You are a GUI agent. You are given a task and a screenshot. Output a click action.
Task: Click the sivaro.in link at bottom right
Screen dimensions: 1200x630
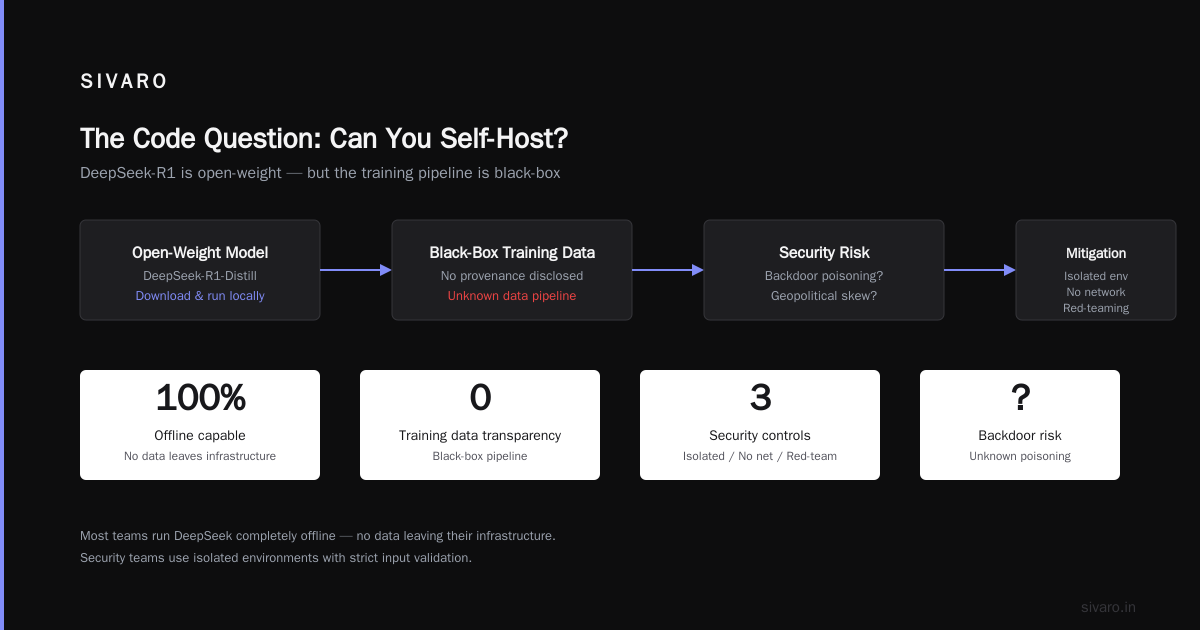pos(1108,607)
